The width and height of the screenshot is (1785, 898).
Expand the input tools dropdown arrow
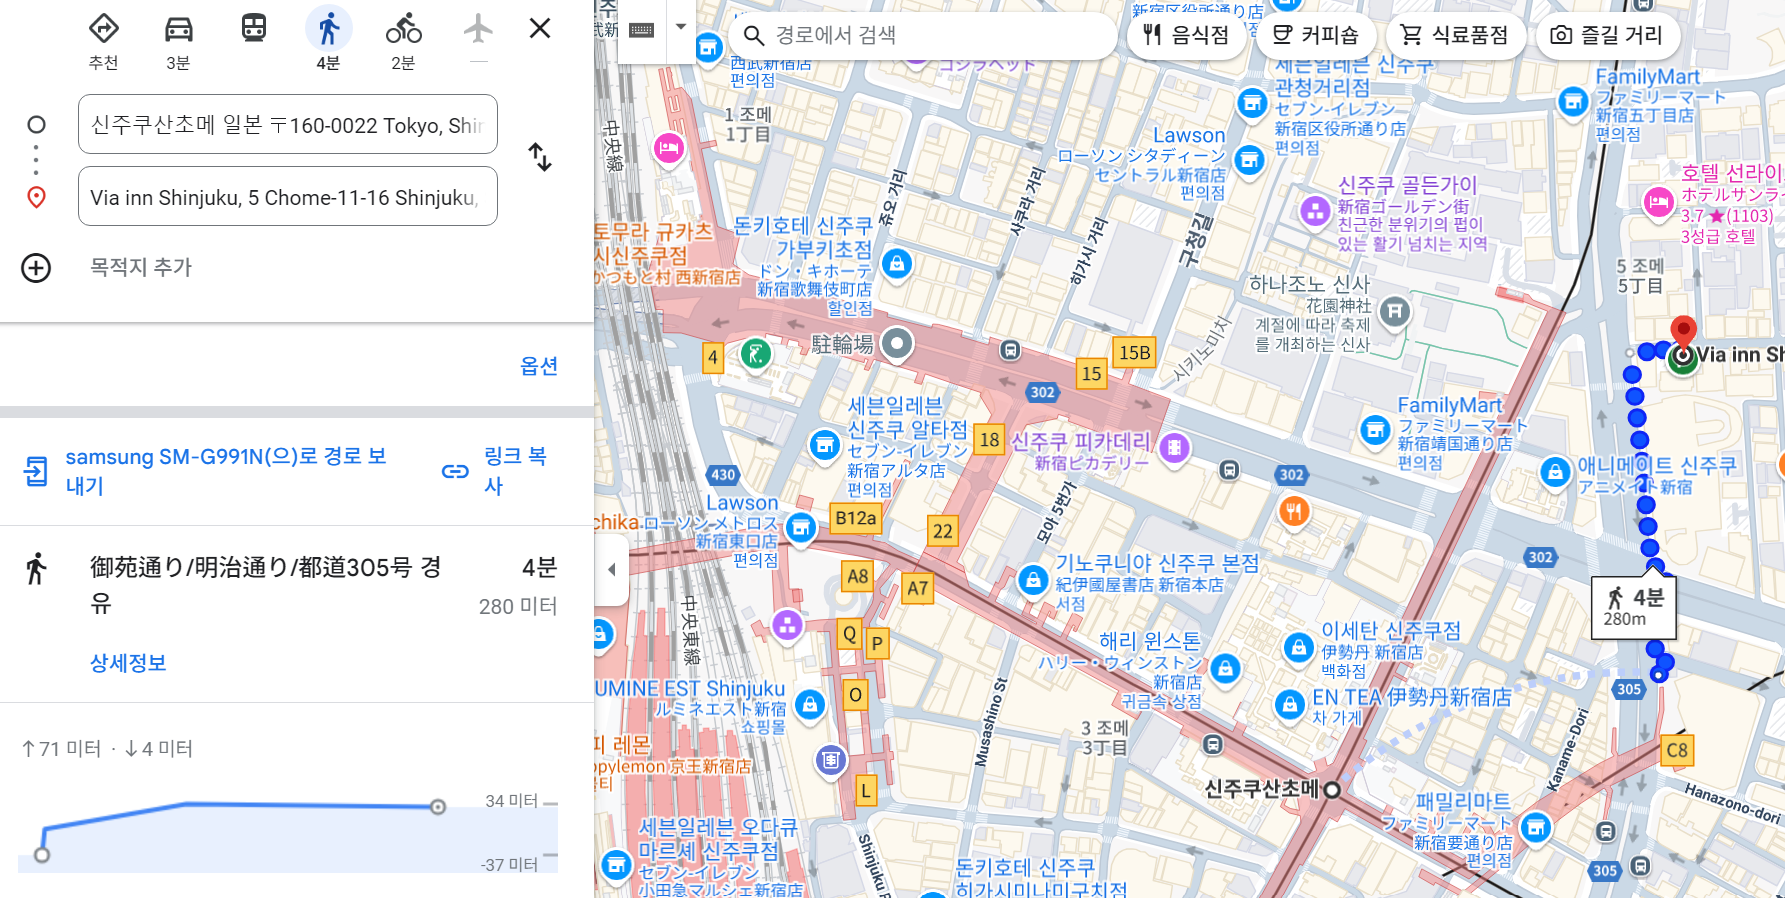[681, 27]
